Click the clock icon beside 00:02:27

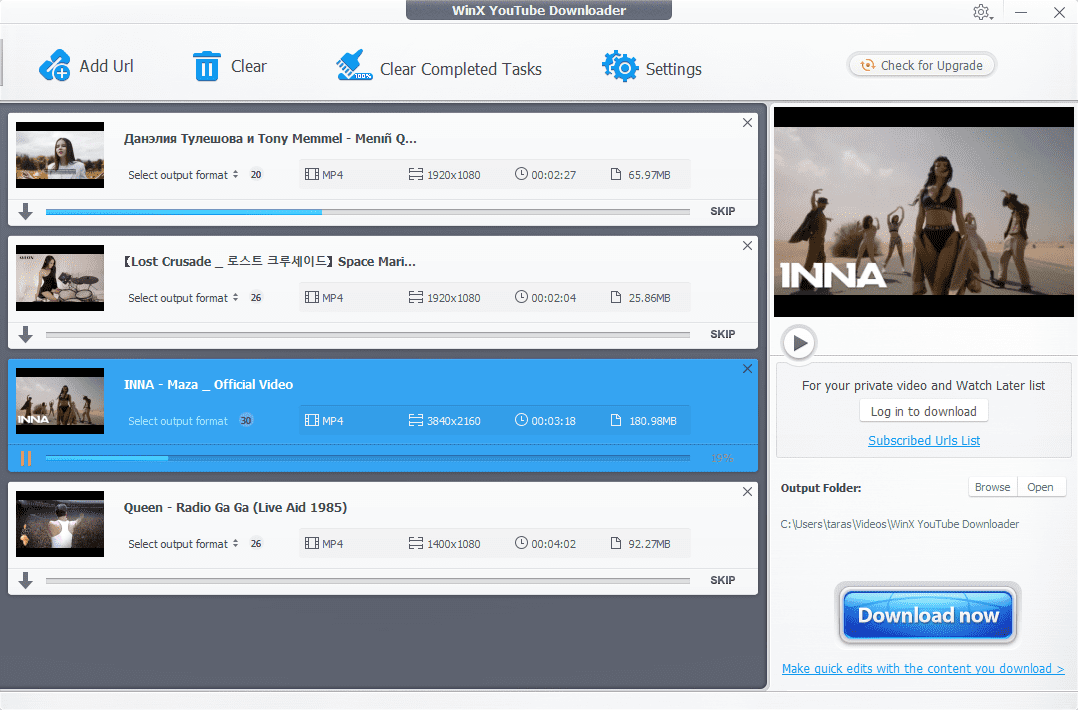click(521, 174)
